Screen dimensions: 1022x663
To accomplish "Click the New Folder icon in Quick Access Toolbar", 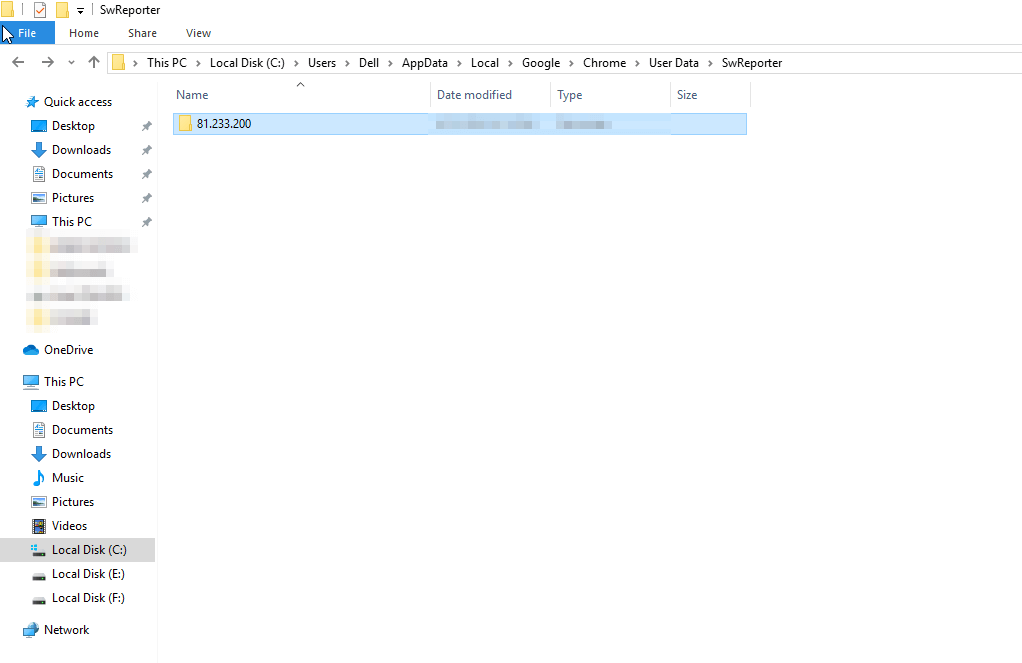I will 62,9.
